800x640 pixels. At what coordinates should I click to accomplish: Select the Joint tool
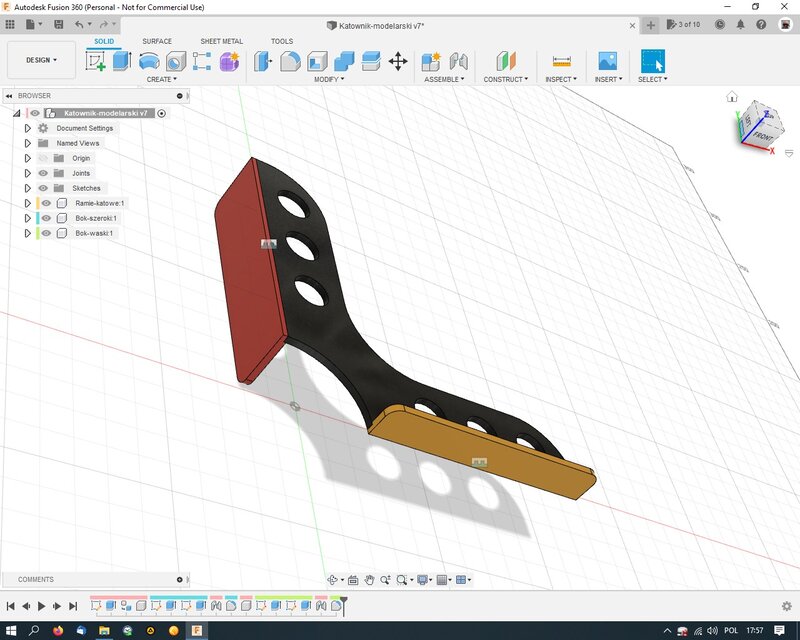(459, 61)
